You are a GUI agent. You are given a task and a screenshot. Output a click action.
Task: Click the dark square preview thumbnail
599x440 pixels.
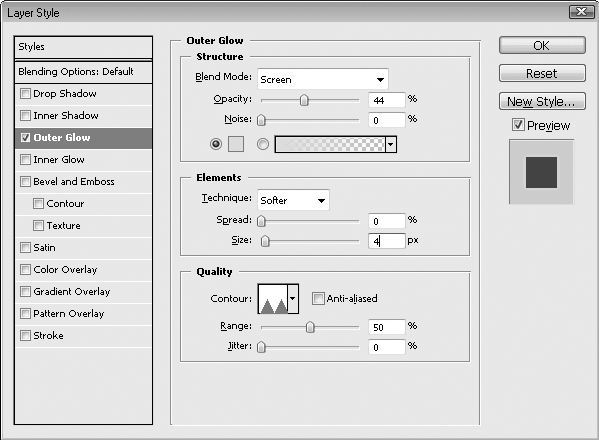[541, 172]
